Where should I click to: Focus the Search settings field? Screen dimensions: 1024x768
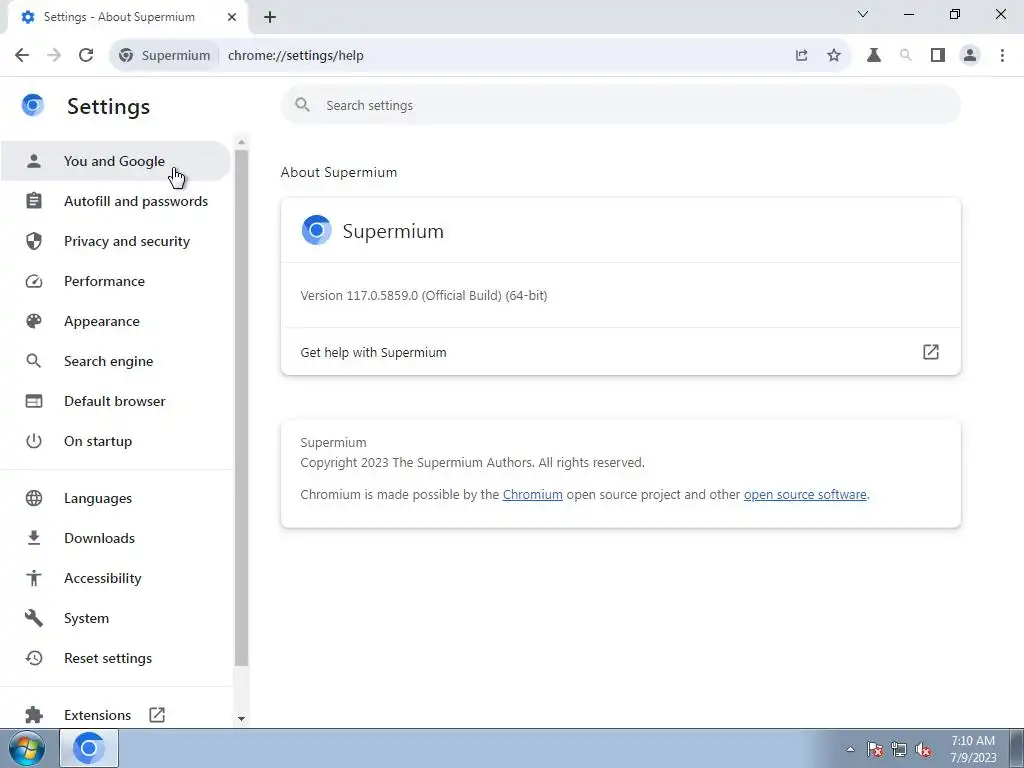[x=620, y=105]
